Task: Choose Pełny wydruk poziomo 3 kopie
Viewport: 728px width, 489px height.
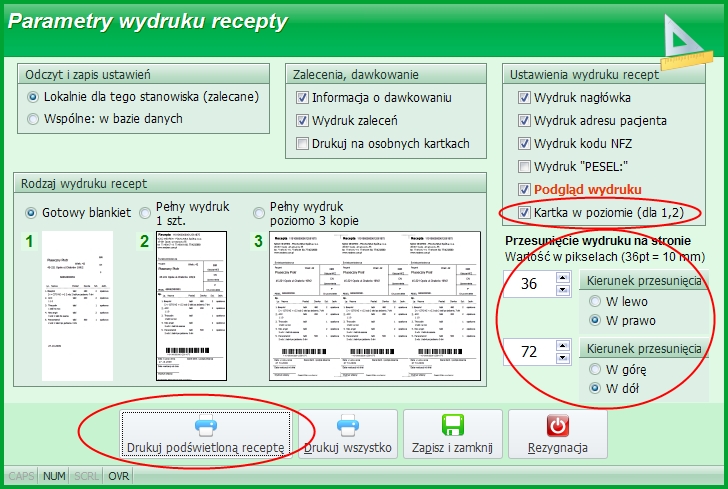Action: click(x=259, y=213)
